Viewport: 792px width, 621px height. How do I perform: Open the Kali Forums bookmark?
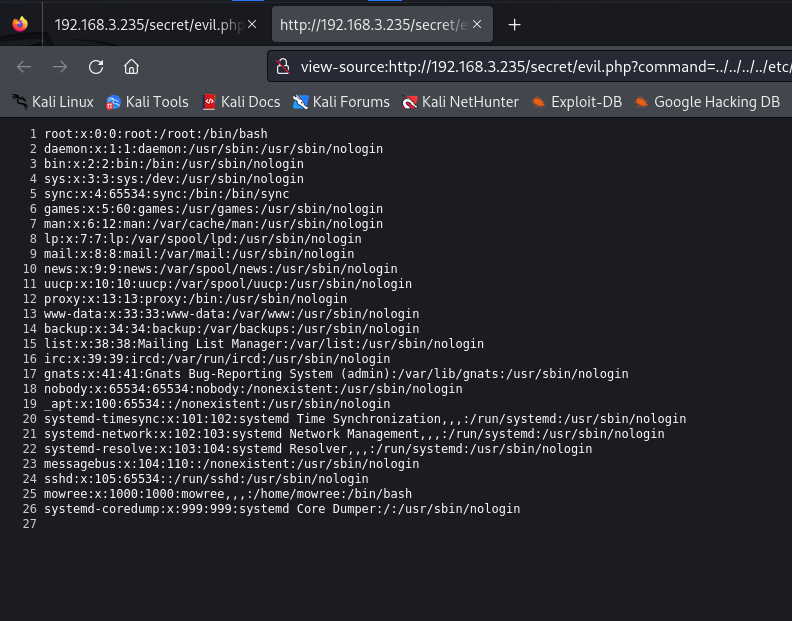click(341, 102)
